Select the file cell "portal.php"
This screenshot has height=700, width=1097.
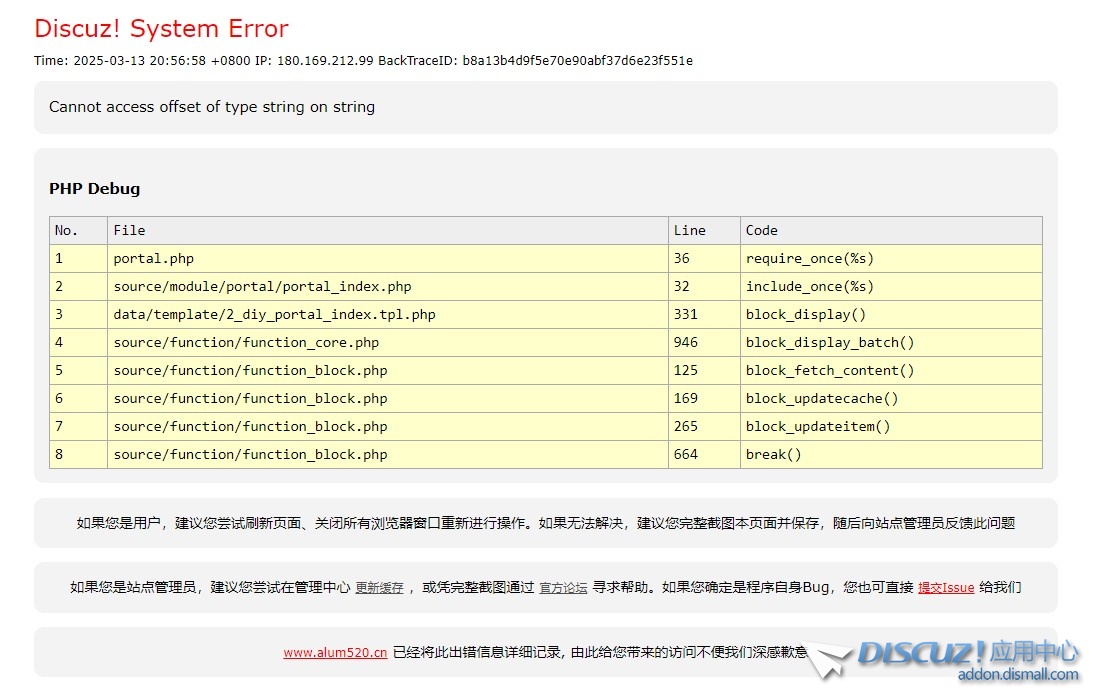tap(388, 259)
